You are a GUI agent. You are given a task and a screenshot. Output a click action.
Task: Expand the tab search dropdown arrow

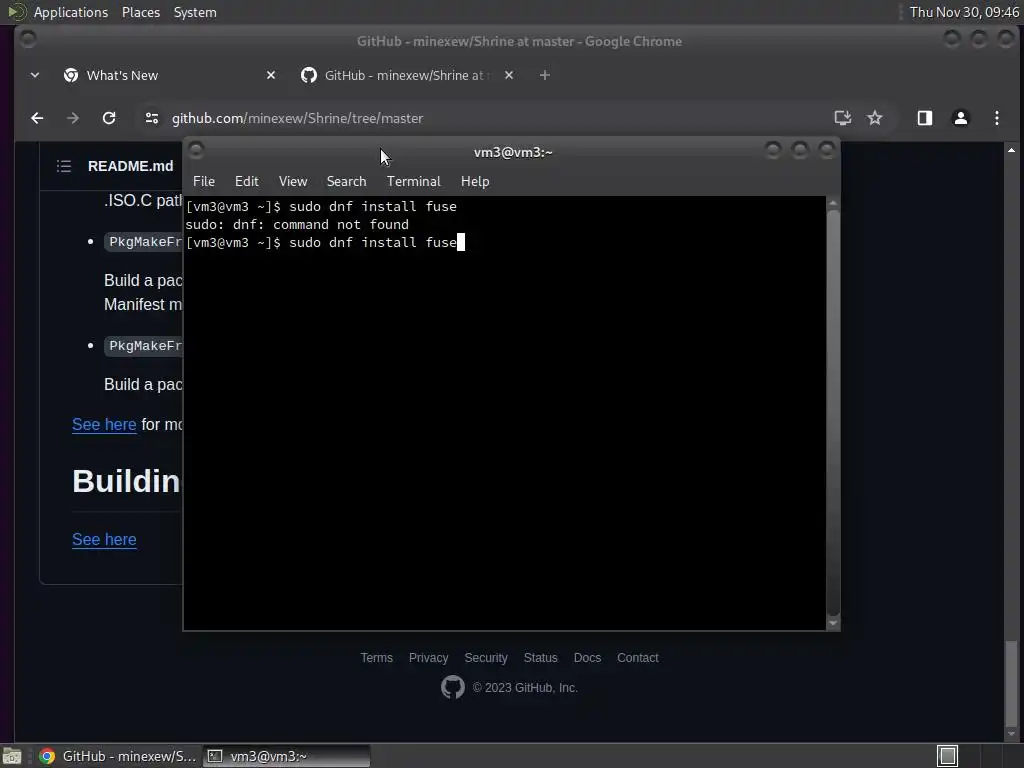[x=35, y=75]
